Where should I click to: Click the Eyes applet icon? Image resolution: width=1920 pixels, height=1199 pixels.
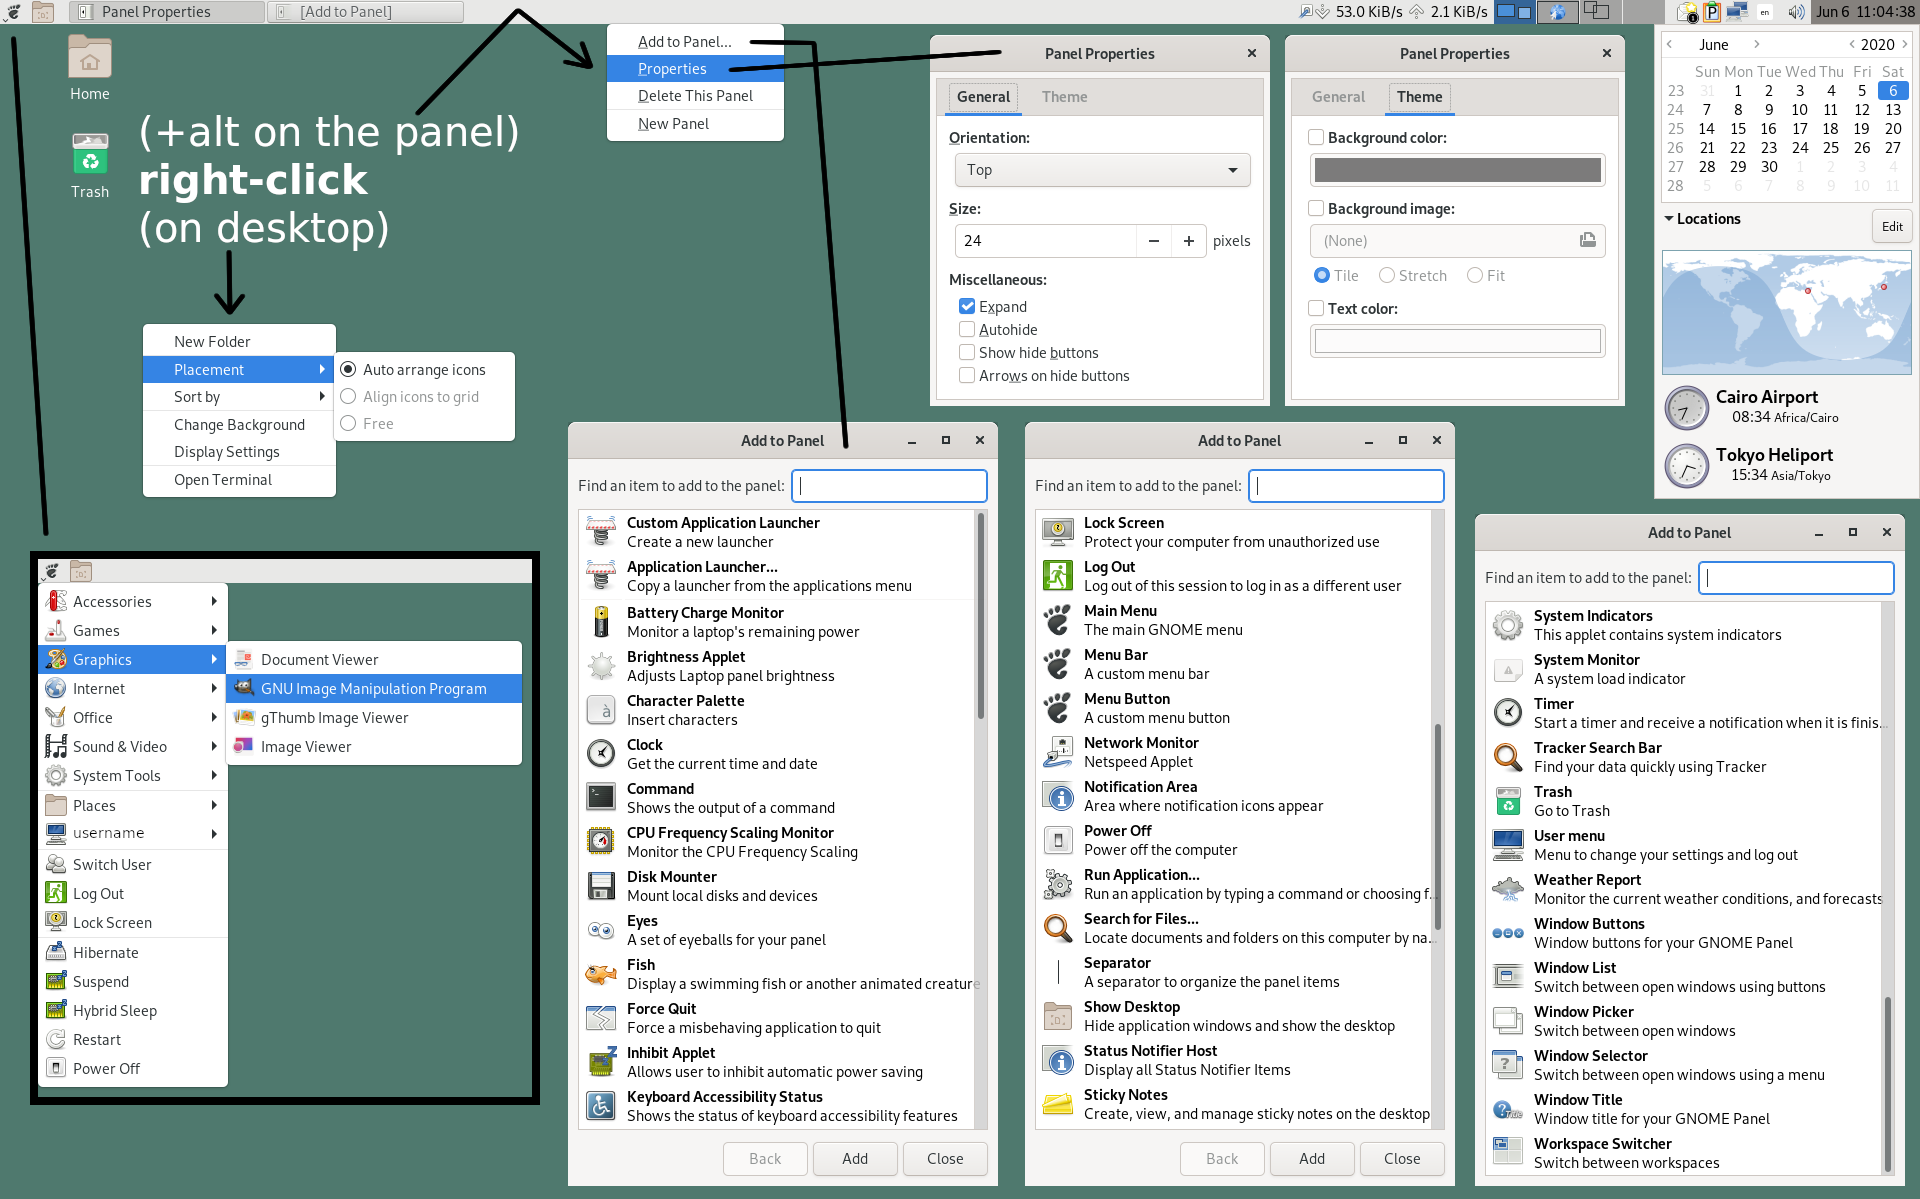(601, 930)
